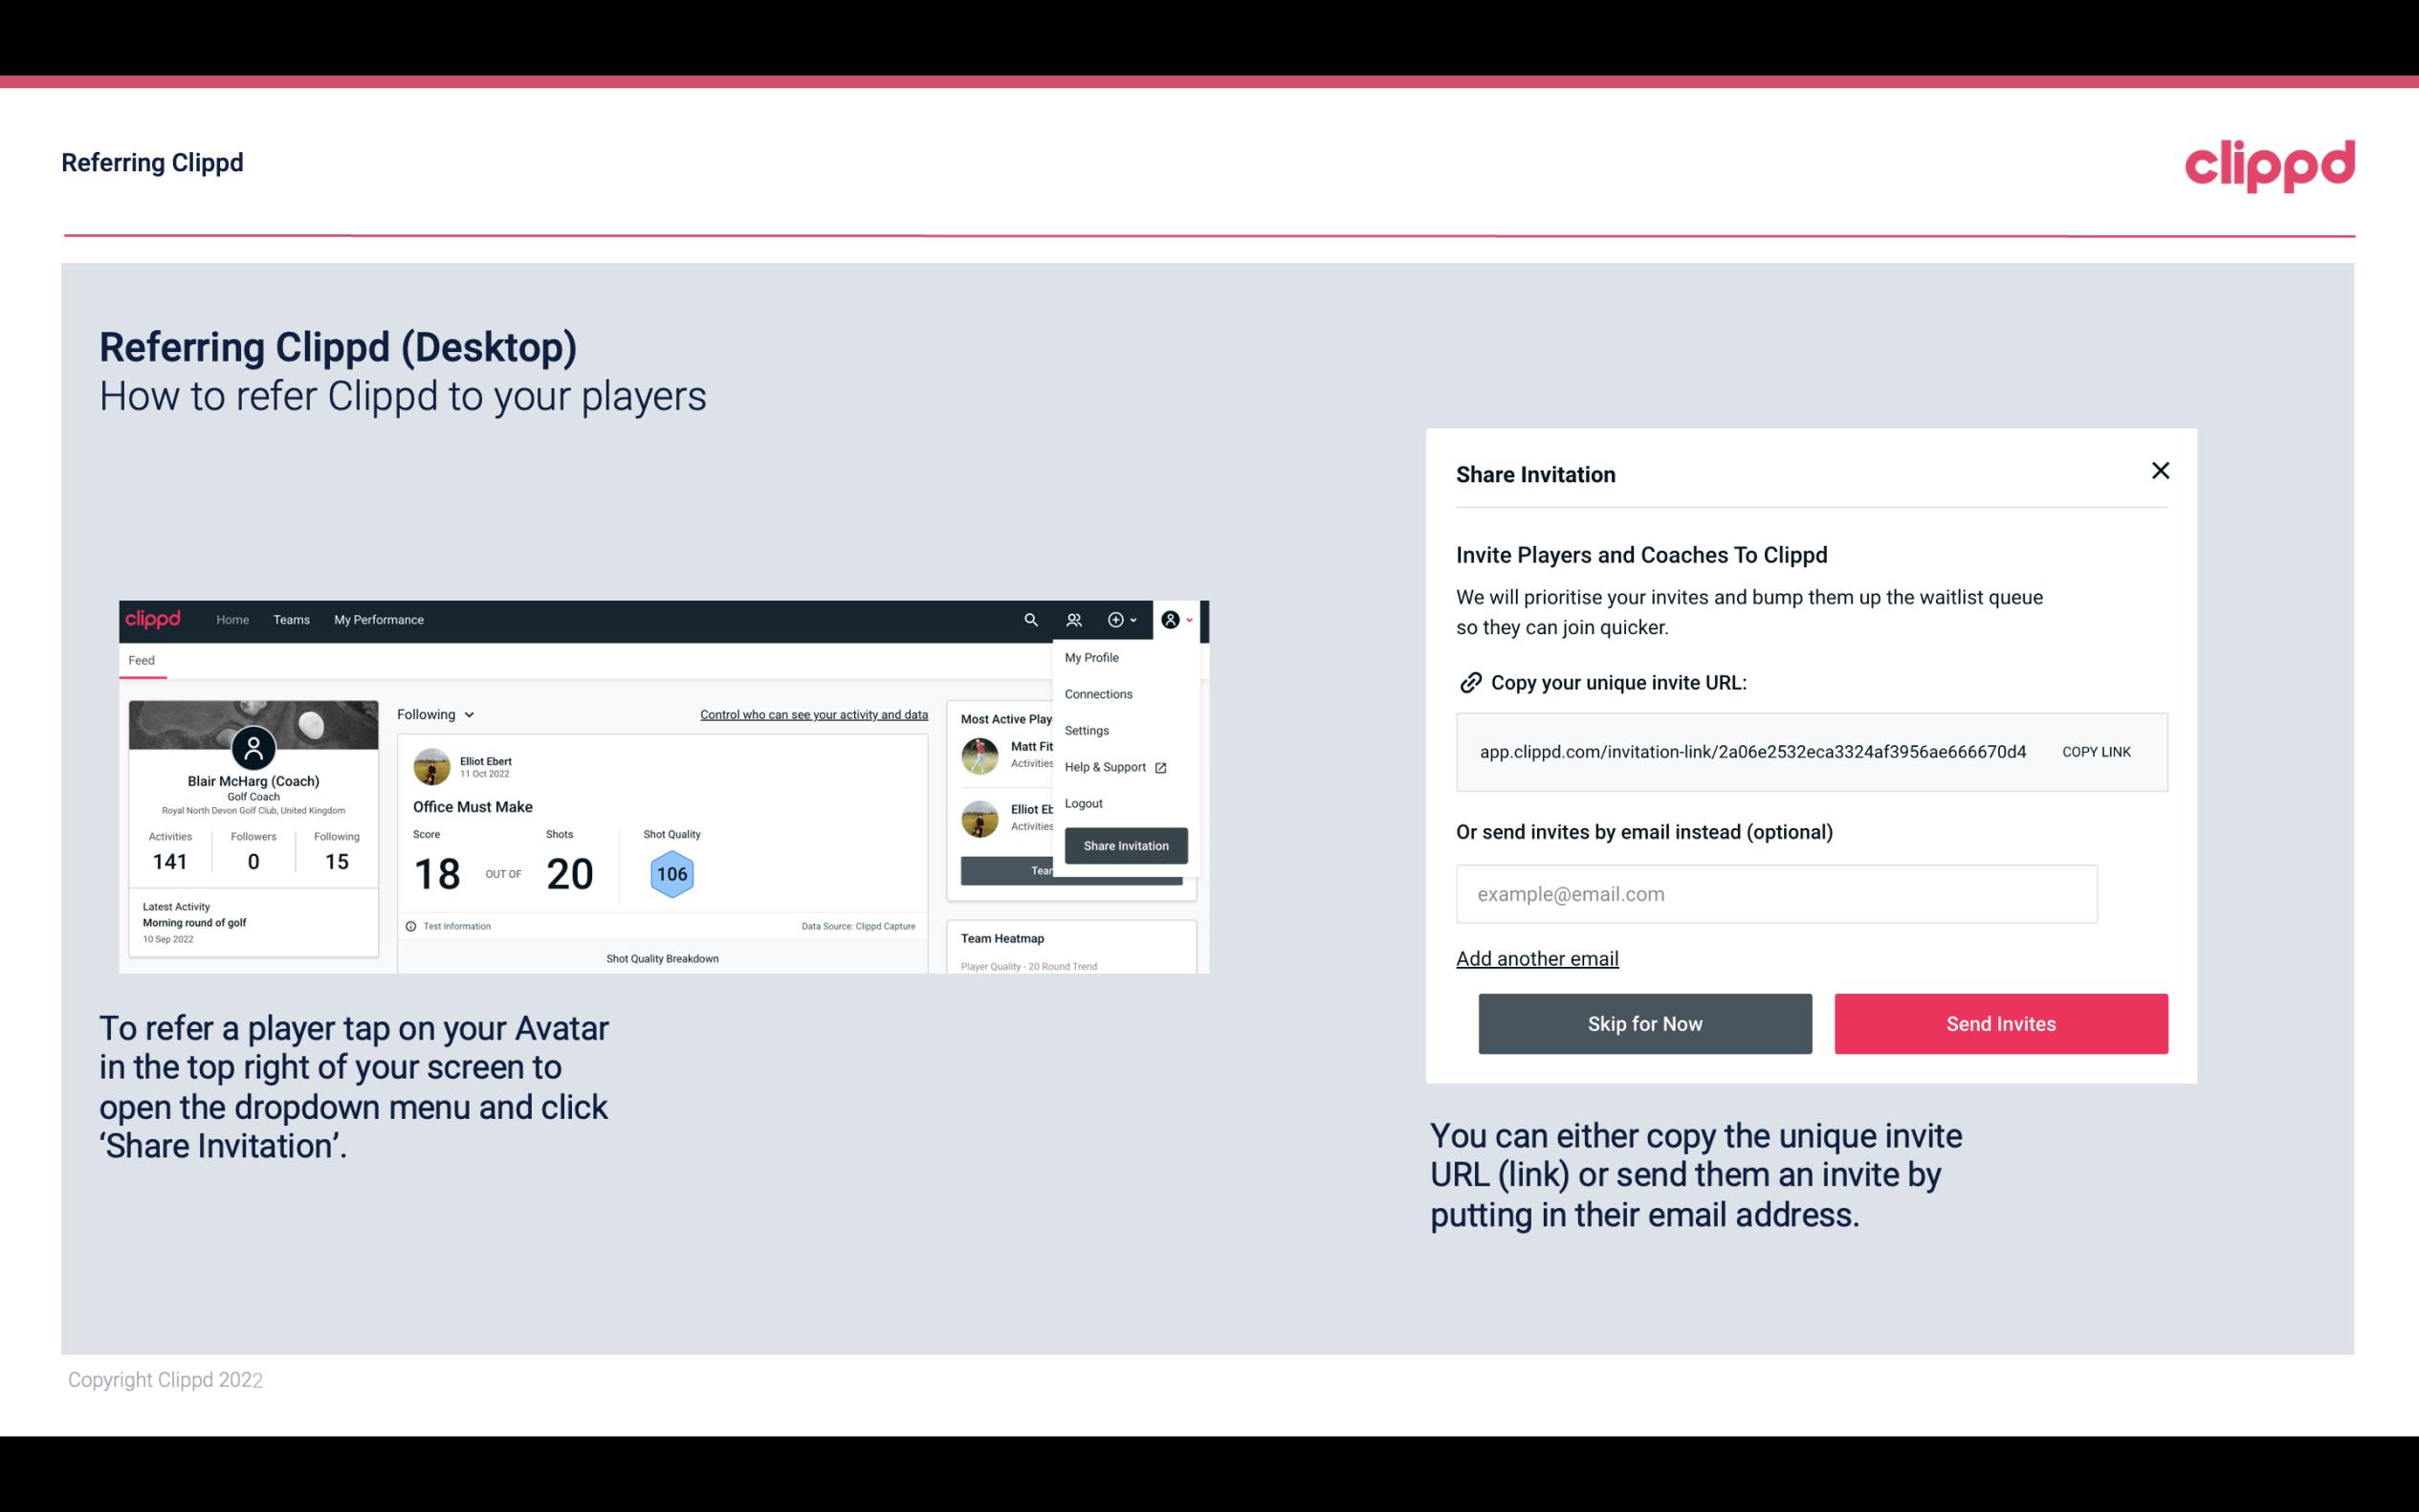The image size is (2419, 1512).
Task: Click the close X button on Share Invitation dialog
Action: (x=2160, y=471)
